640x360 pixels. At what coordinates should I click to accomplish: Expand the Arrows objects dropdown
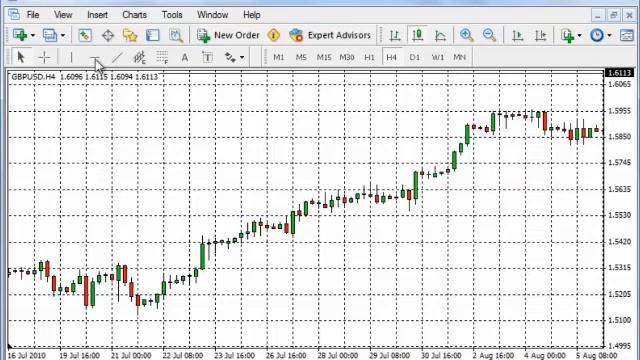click(x=242, y=57)
